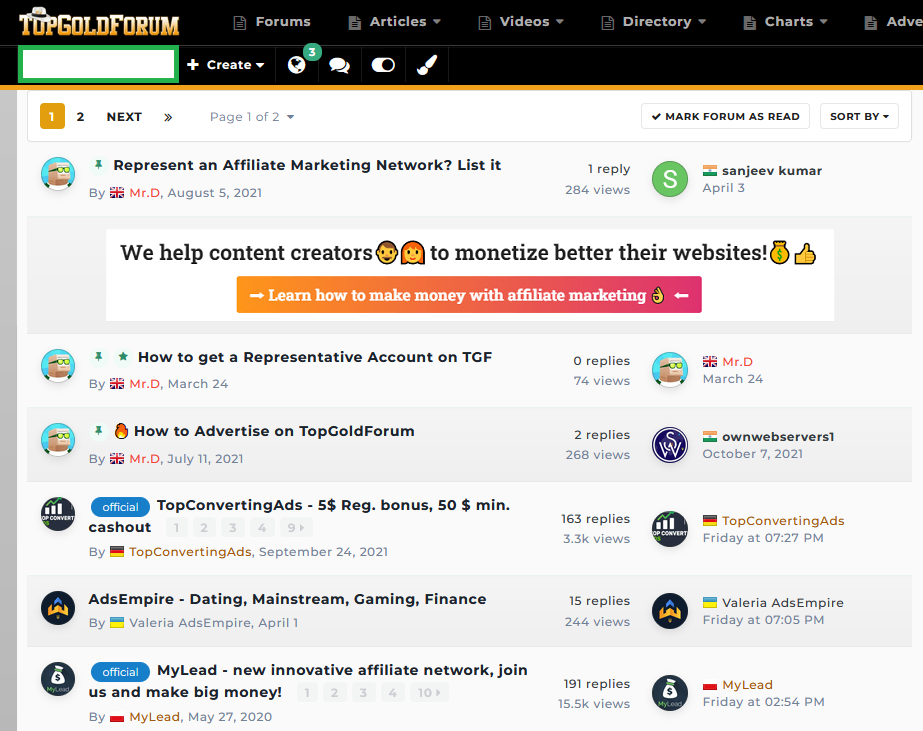Open How to Advertise on TopGoldForum topic
Image resolution: width=923 pixels, height=731 pixels.
point(274,431)
